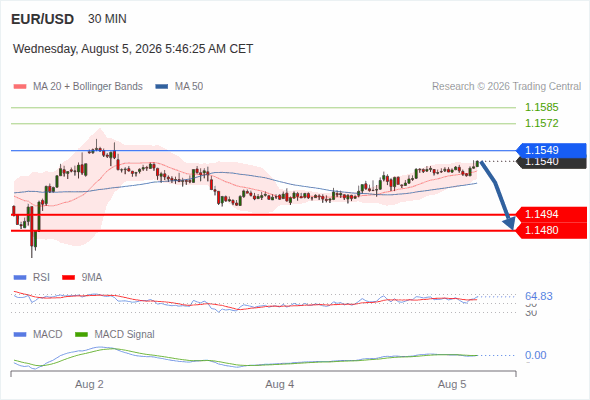Click the RSI value 64.83 label
590x400 pixels.
[x=539, y=297]
